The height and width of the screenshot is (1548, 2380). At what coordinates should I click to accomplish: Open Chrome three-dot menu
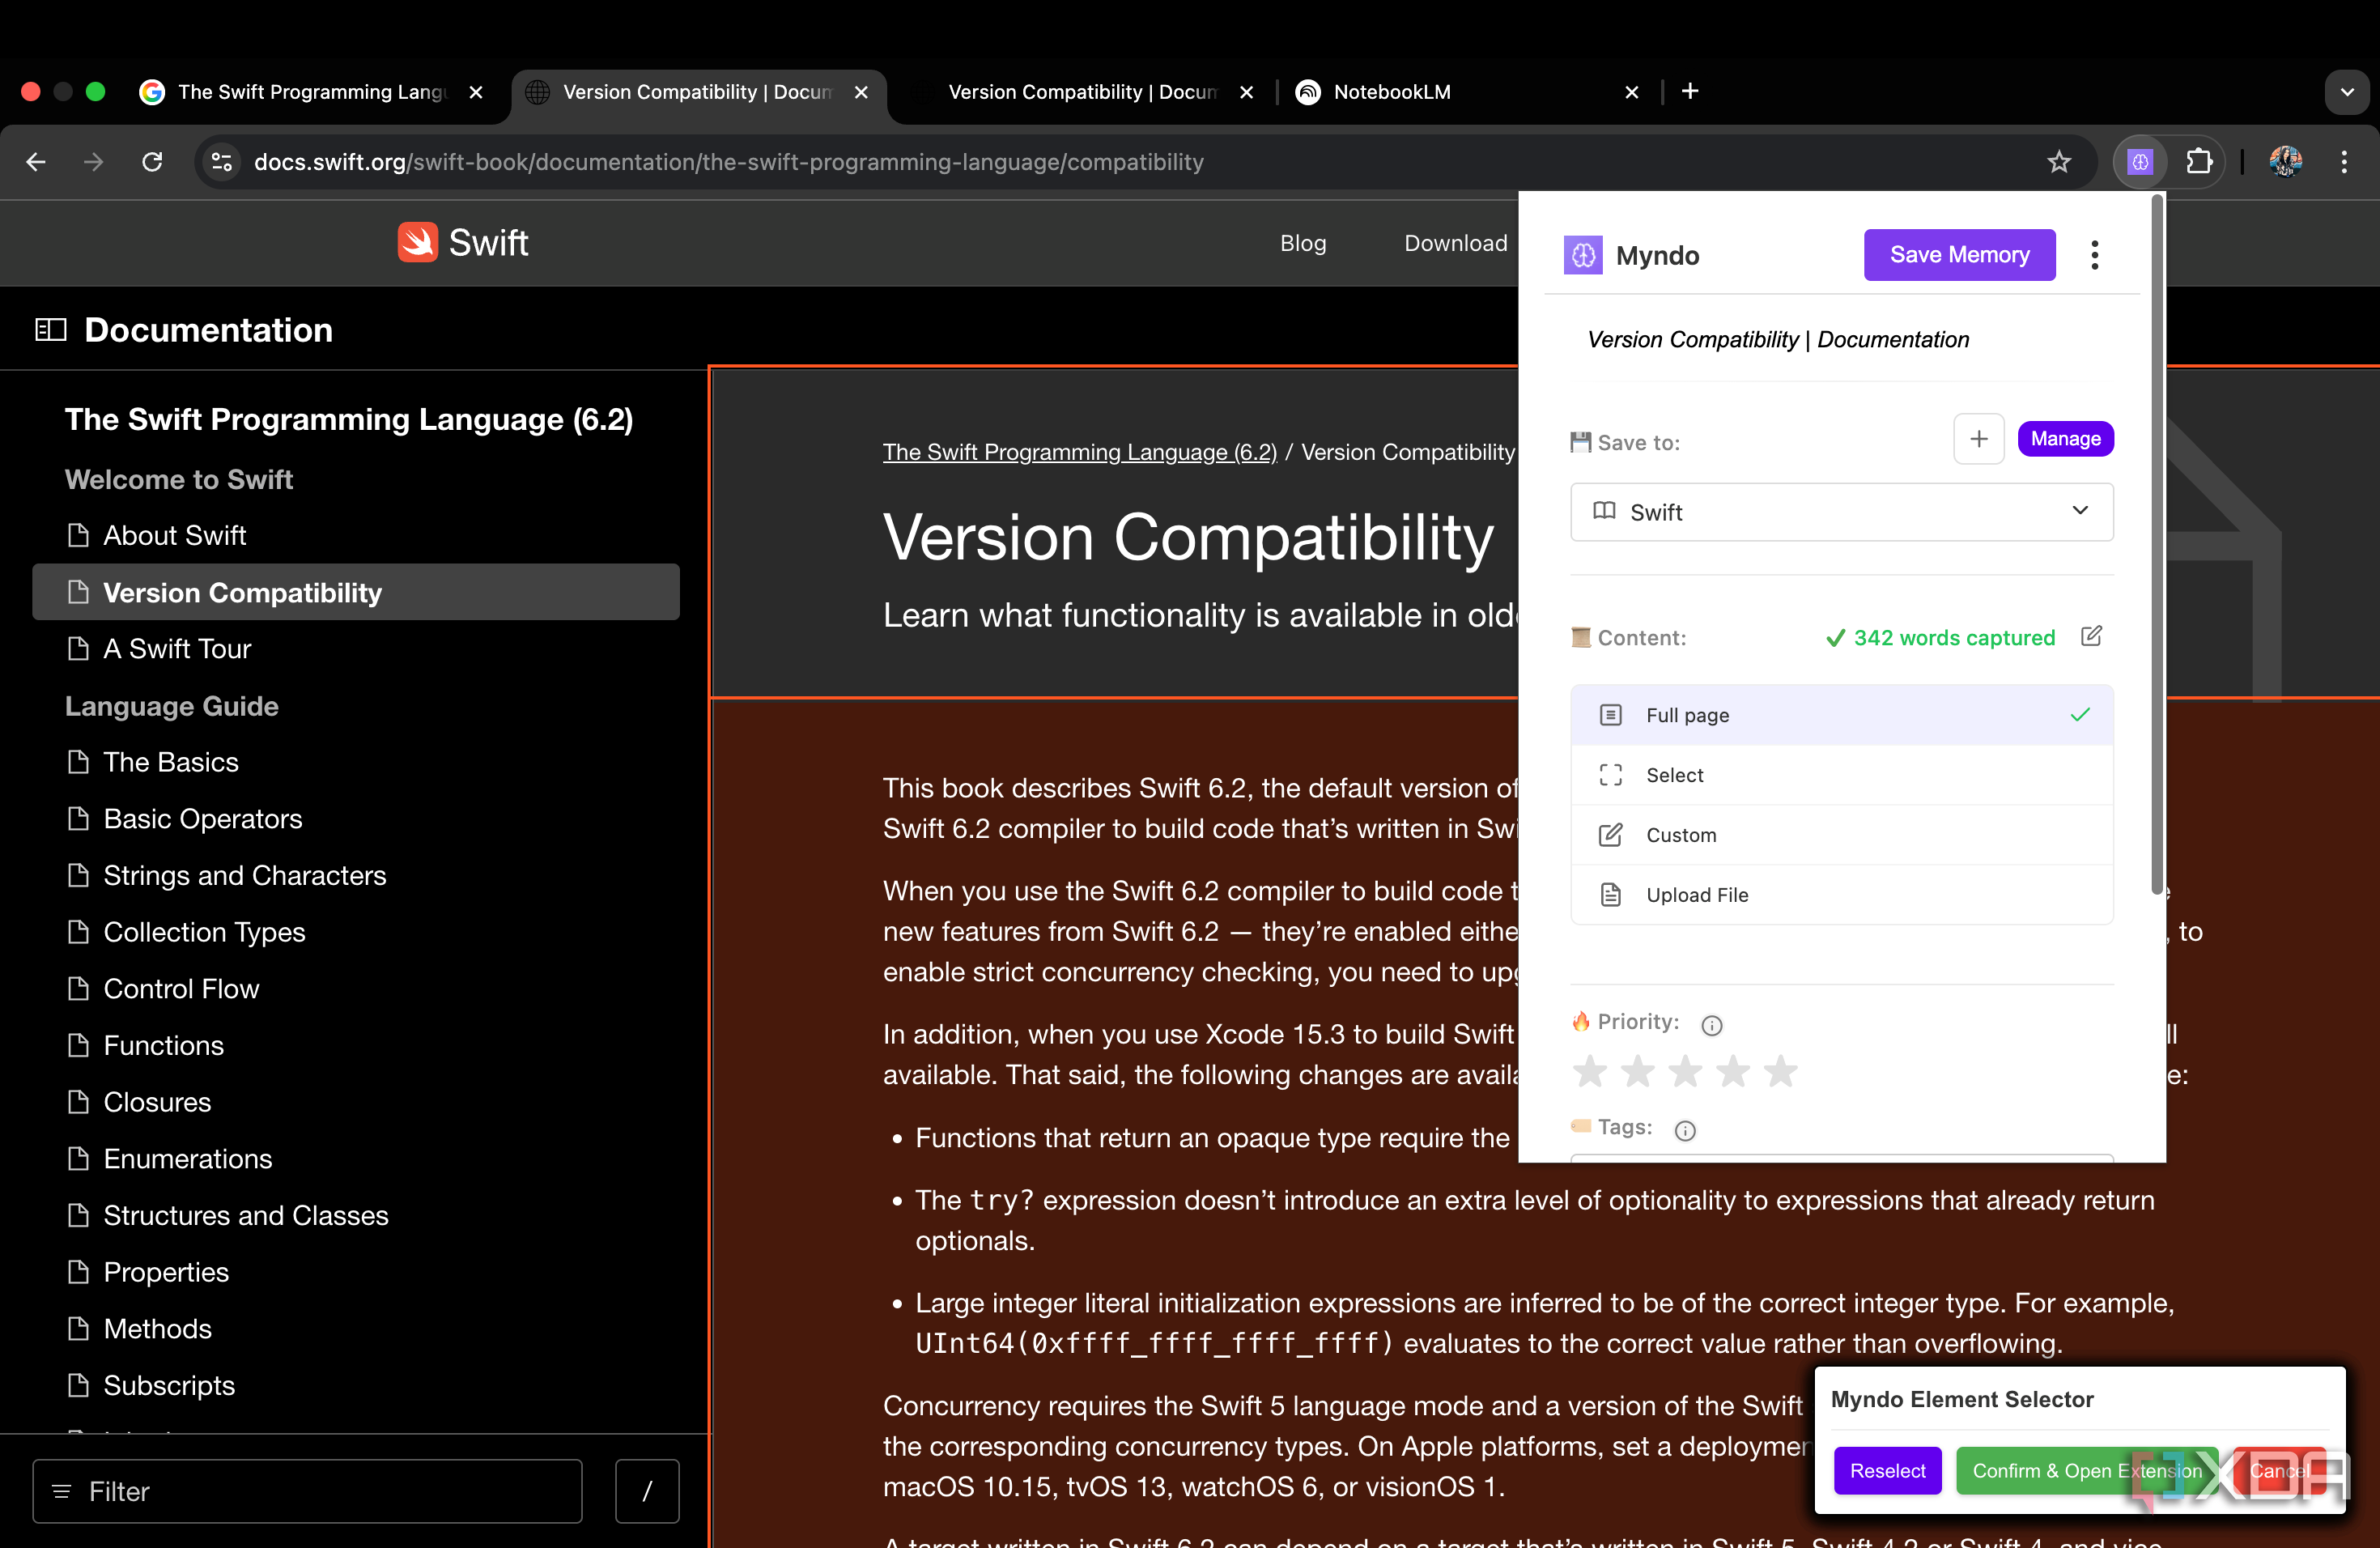2344,162
